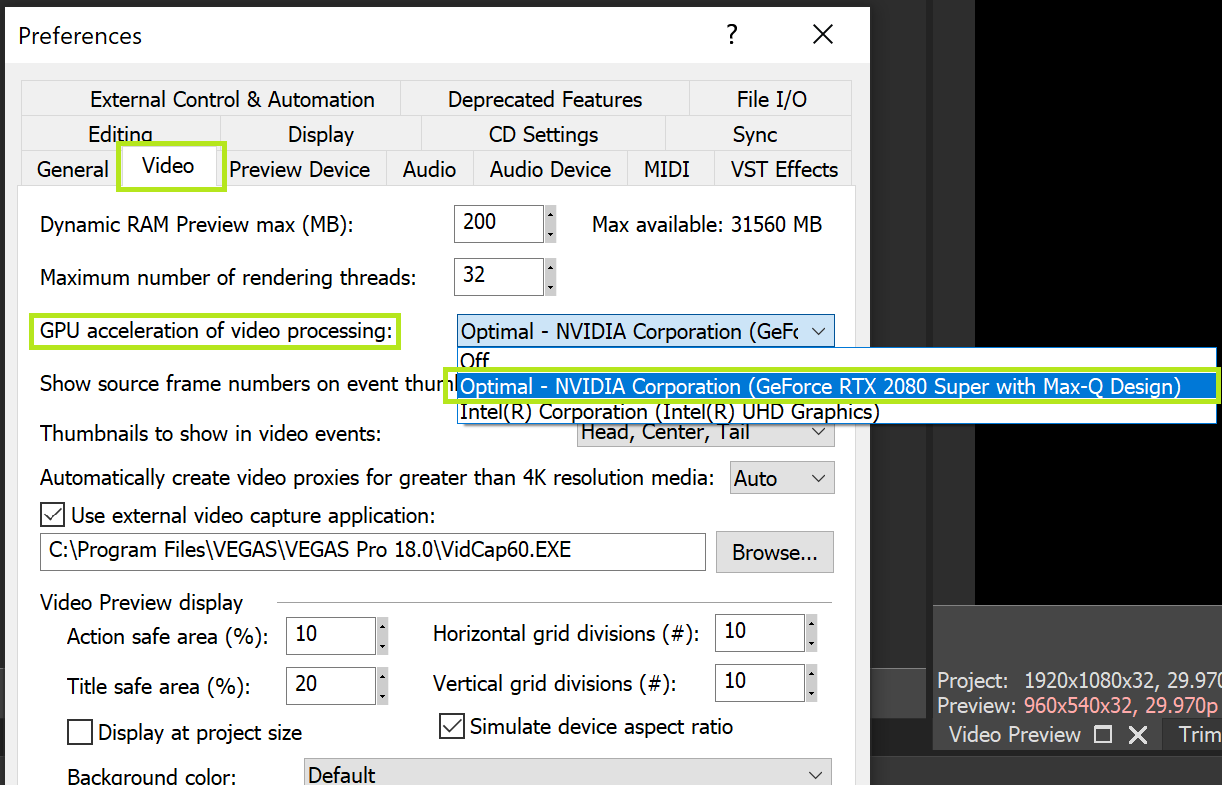
Task: Increase Horizontal grid divisions value
Action: 811,623
